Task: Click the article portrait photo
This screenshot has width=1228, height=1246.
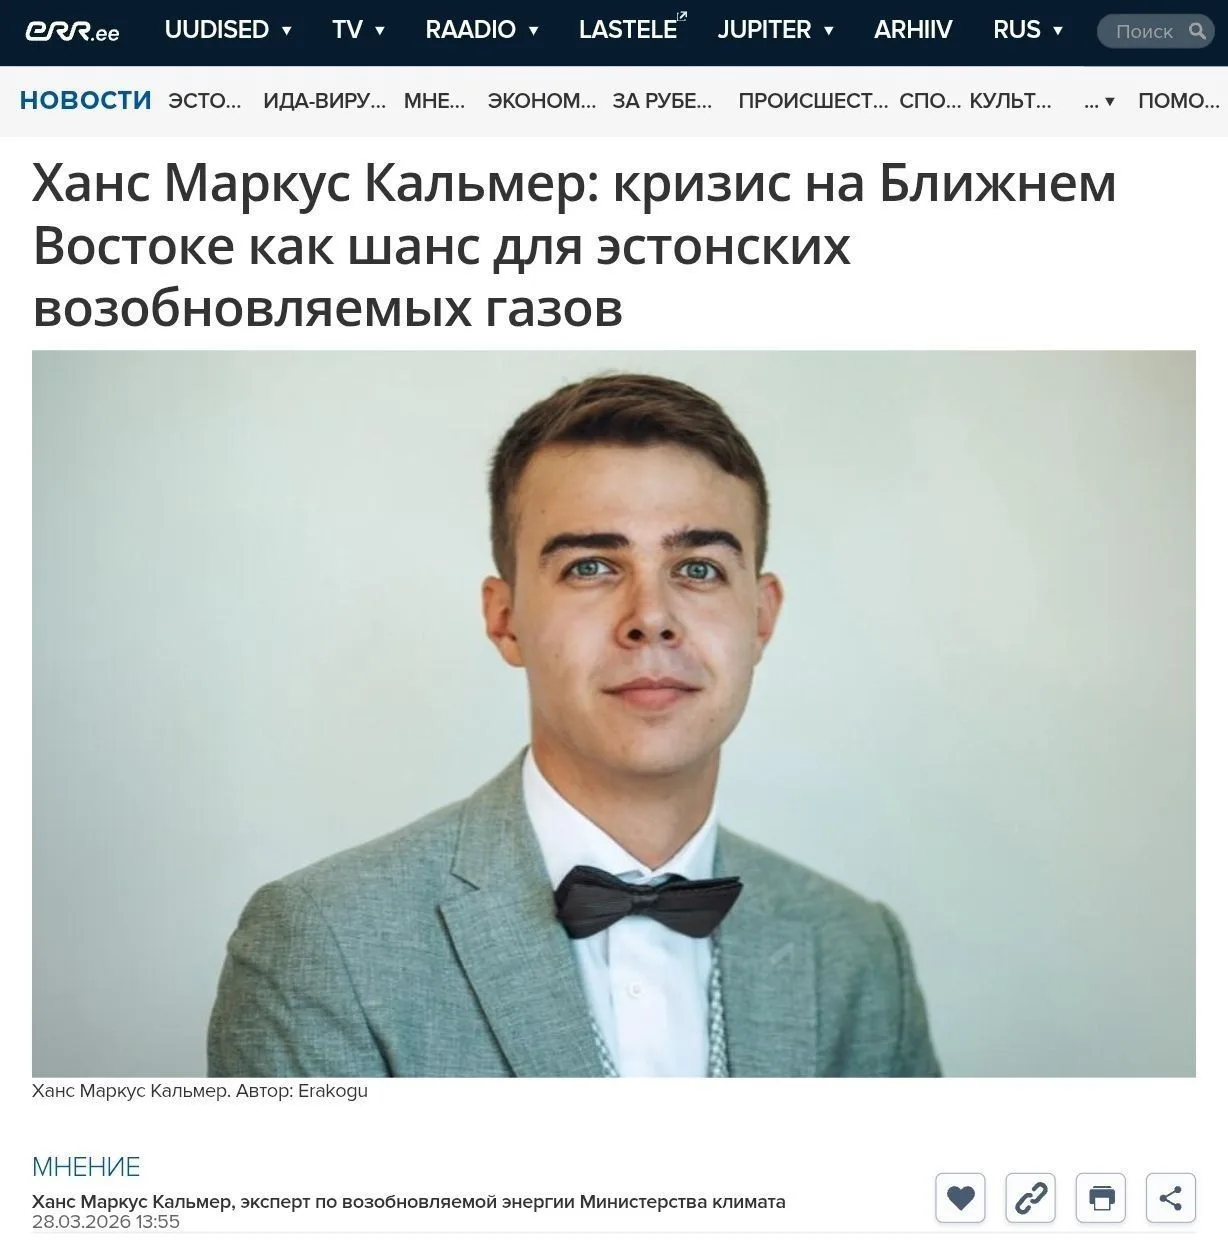Action: (614, 713)
